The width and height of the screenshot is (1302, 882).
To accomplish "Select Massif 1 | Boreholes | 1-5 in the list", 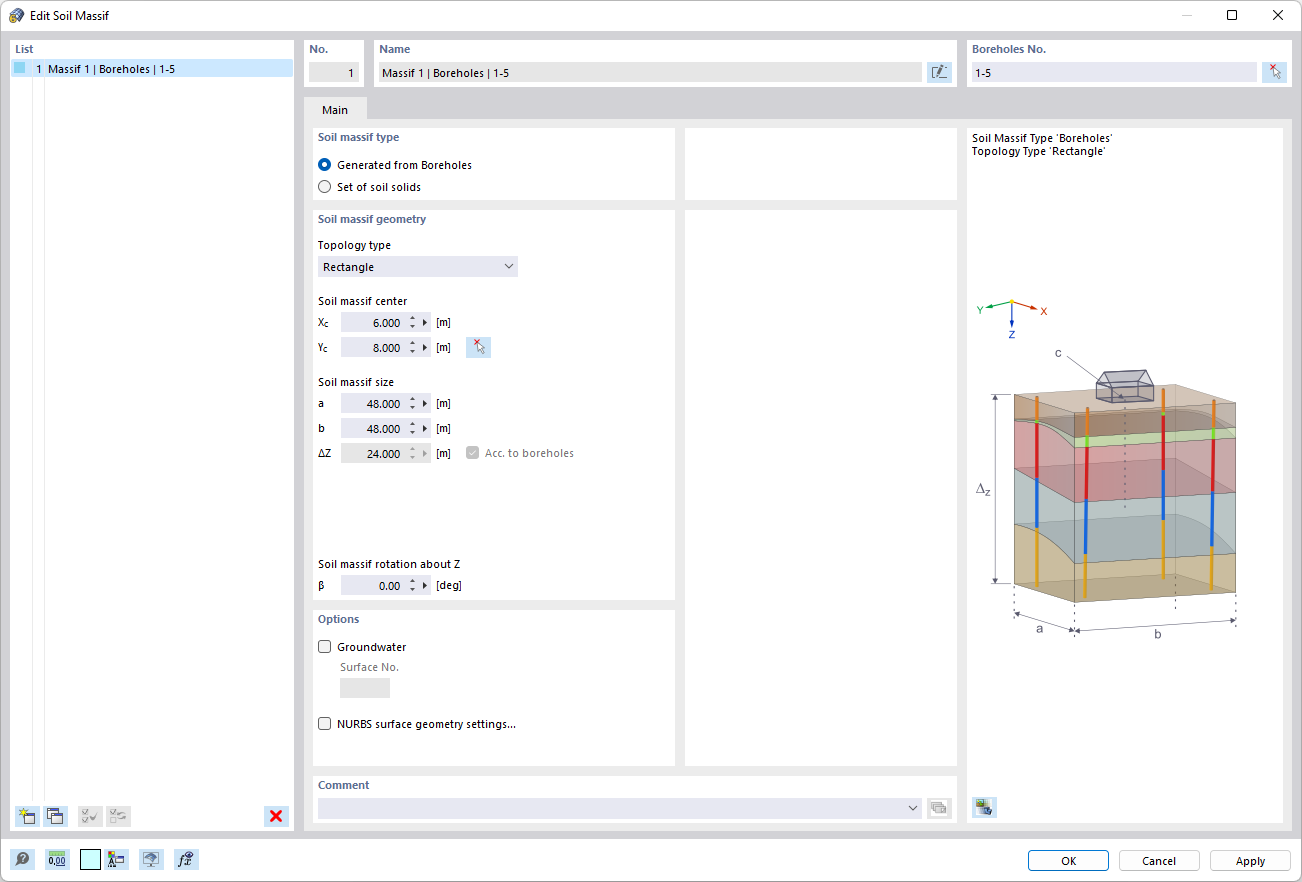I will pos(153,69).
